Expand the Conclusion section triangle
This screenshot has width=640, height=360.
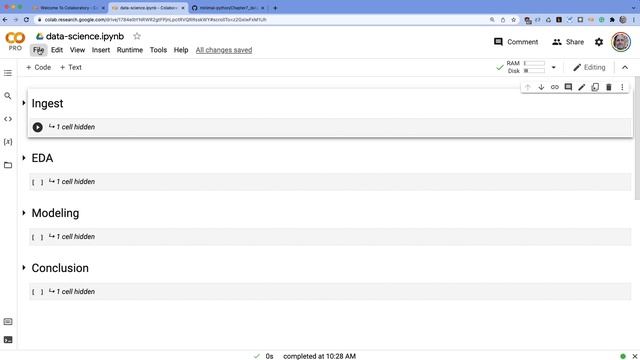point(24,268)
